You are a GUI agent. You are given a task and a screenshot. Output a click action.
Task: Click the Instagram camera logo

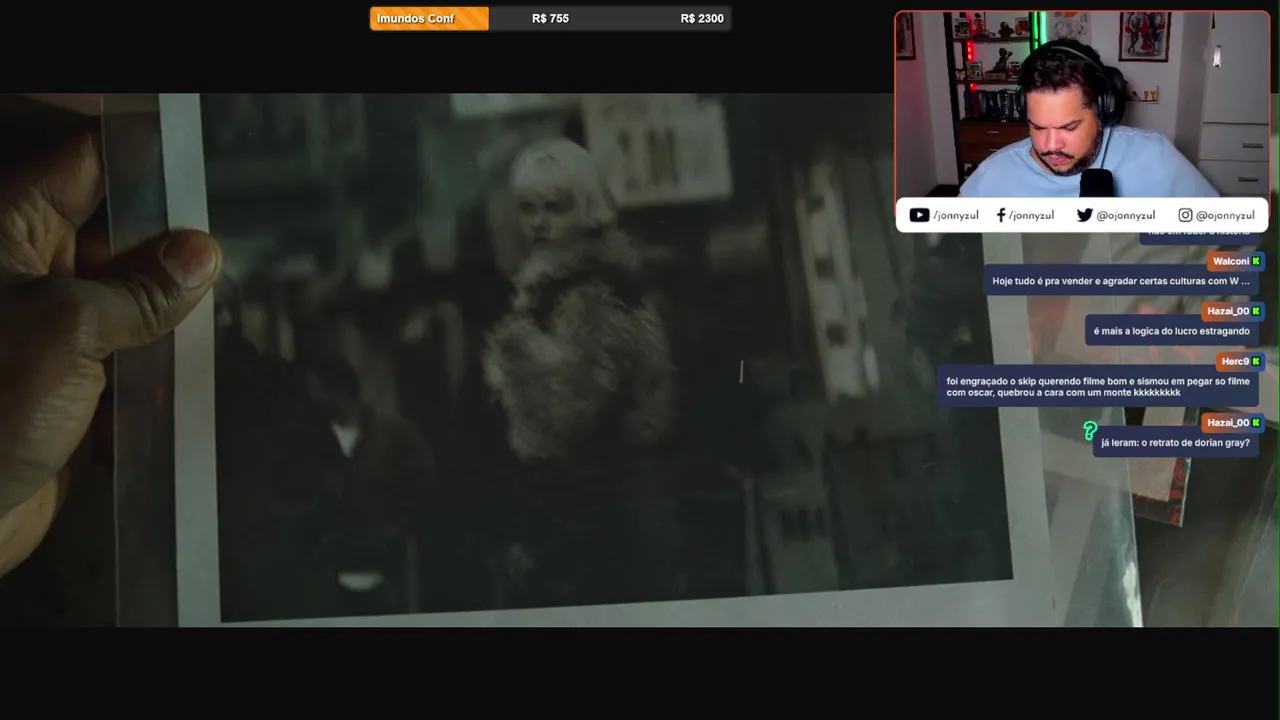[1185, 215]
